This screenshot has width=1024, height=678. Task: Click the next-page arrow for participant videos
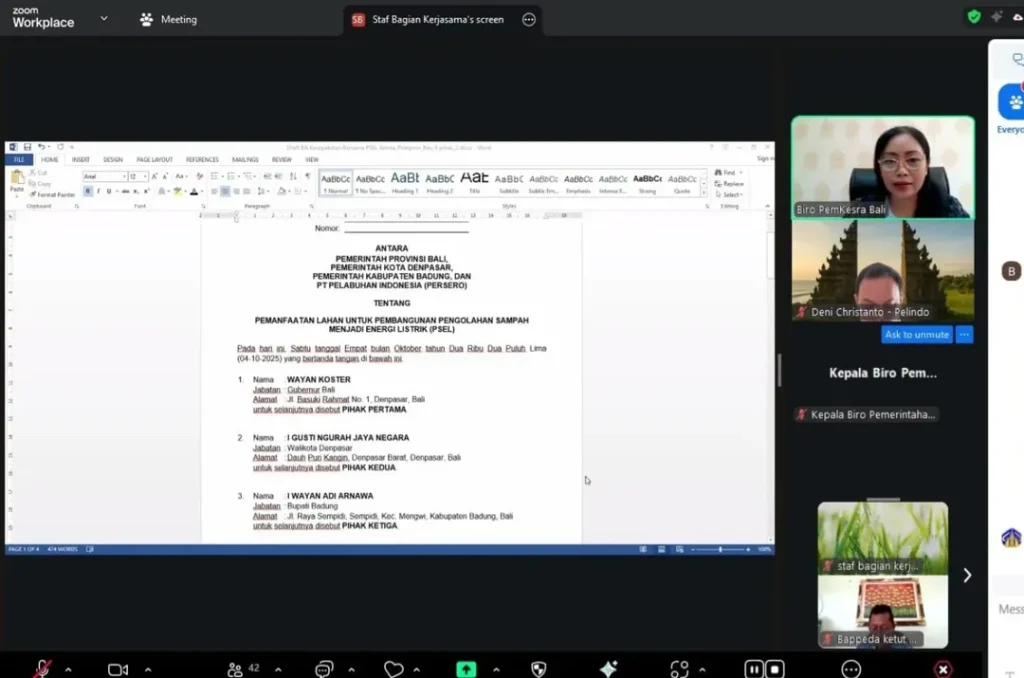tap(966, 575)
